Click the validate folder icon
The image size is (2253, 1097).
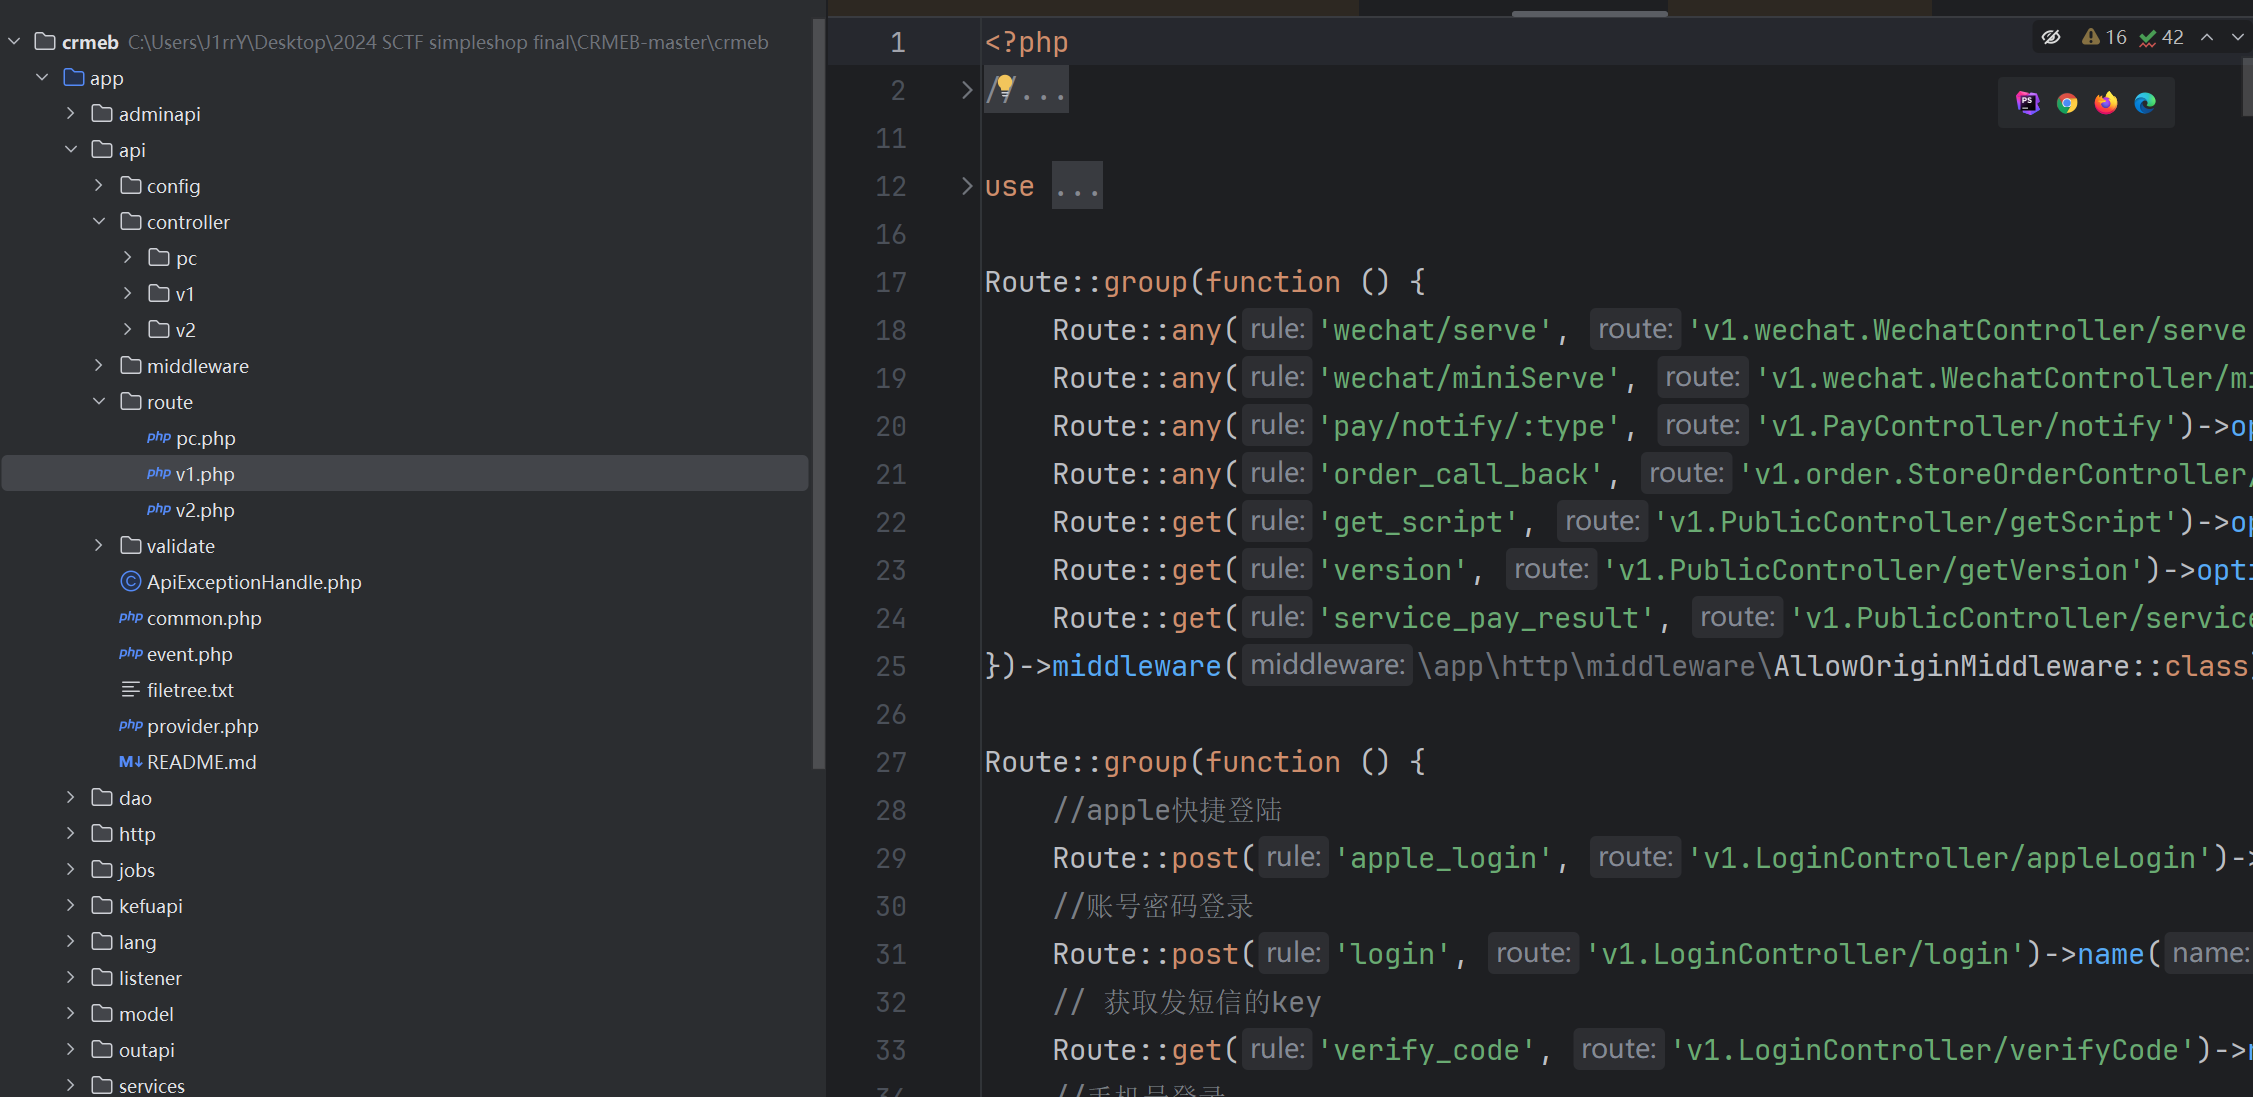pyautogui.click(x=130, y=545)
